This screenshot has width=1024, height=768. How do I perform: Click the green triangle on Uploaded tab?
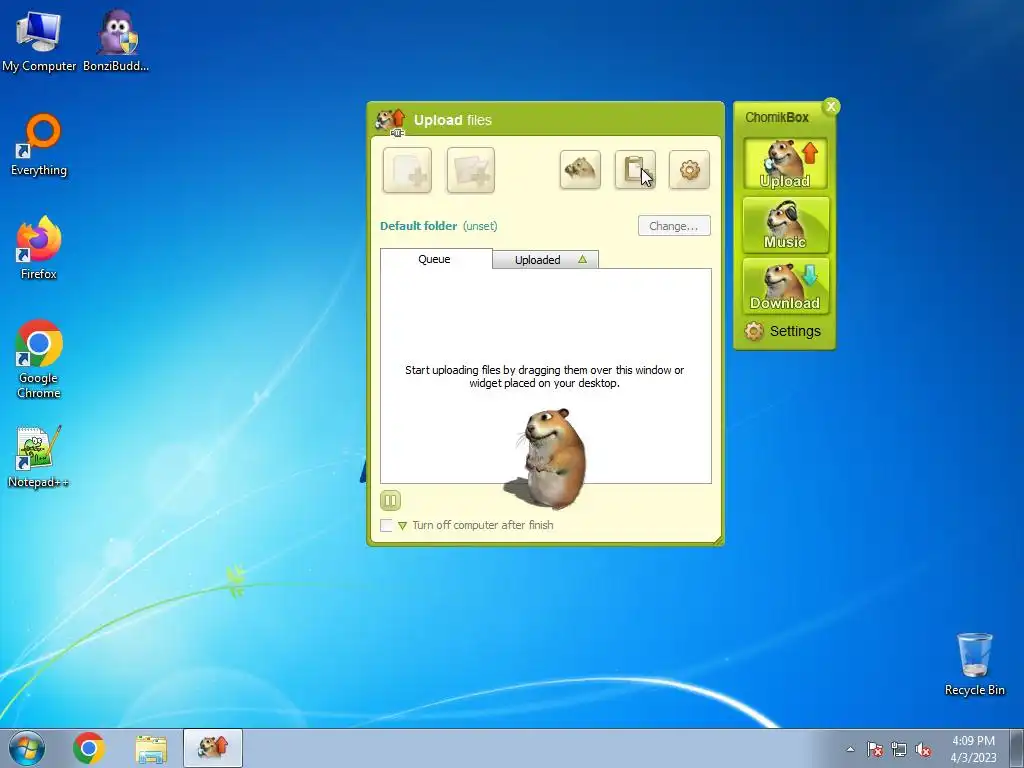pyautogui.click(x=583, y=259)
